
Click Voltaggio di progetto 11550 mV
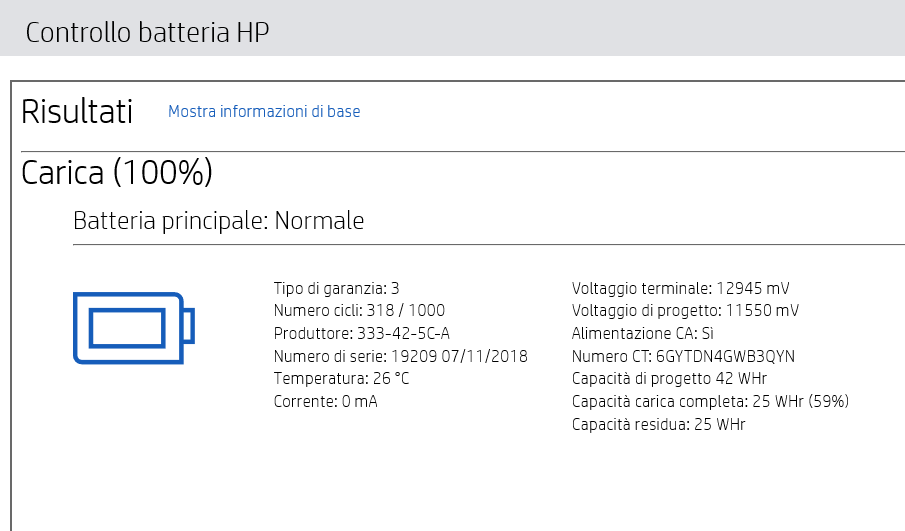[x=685, y=311]
